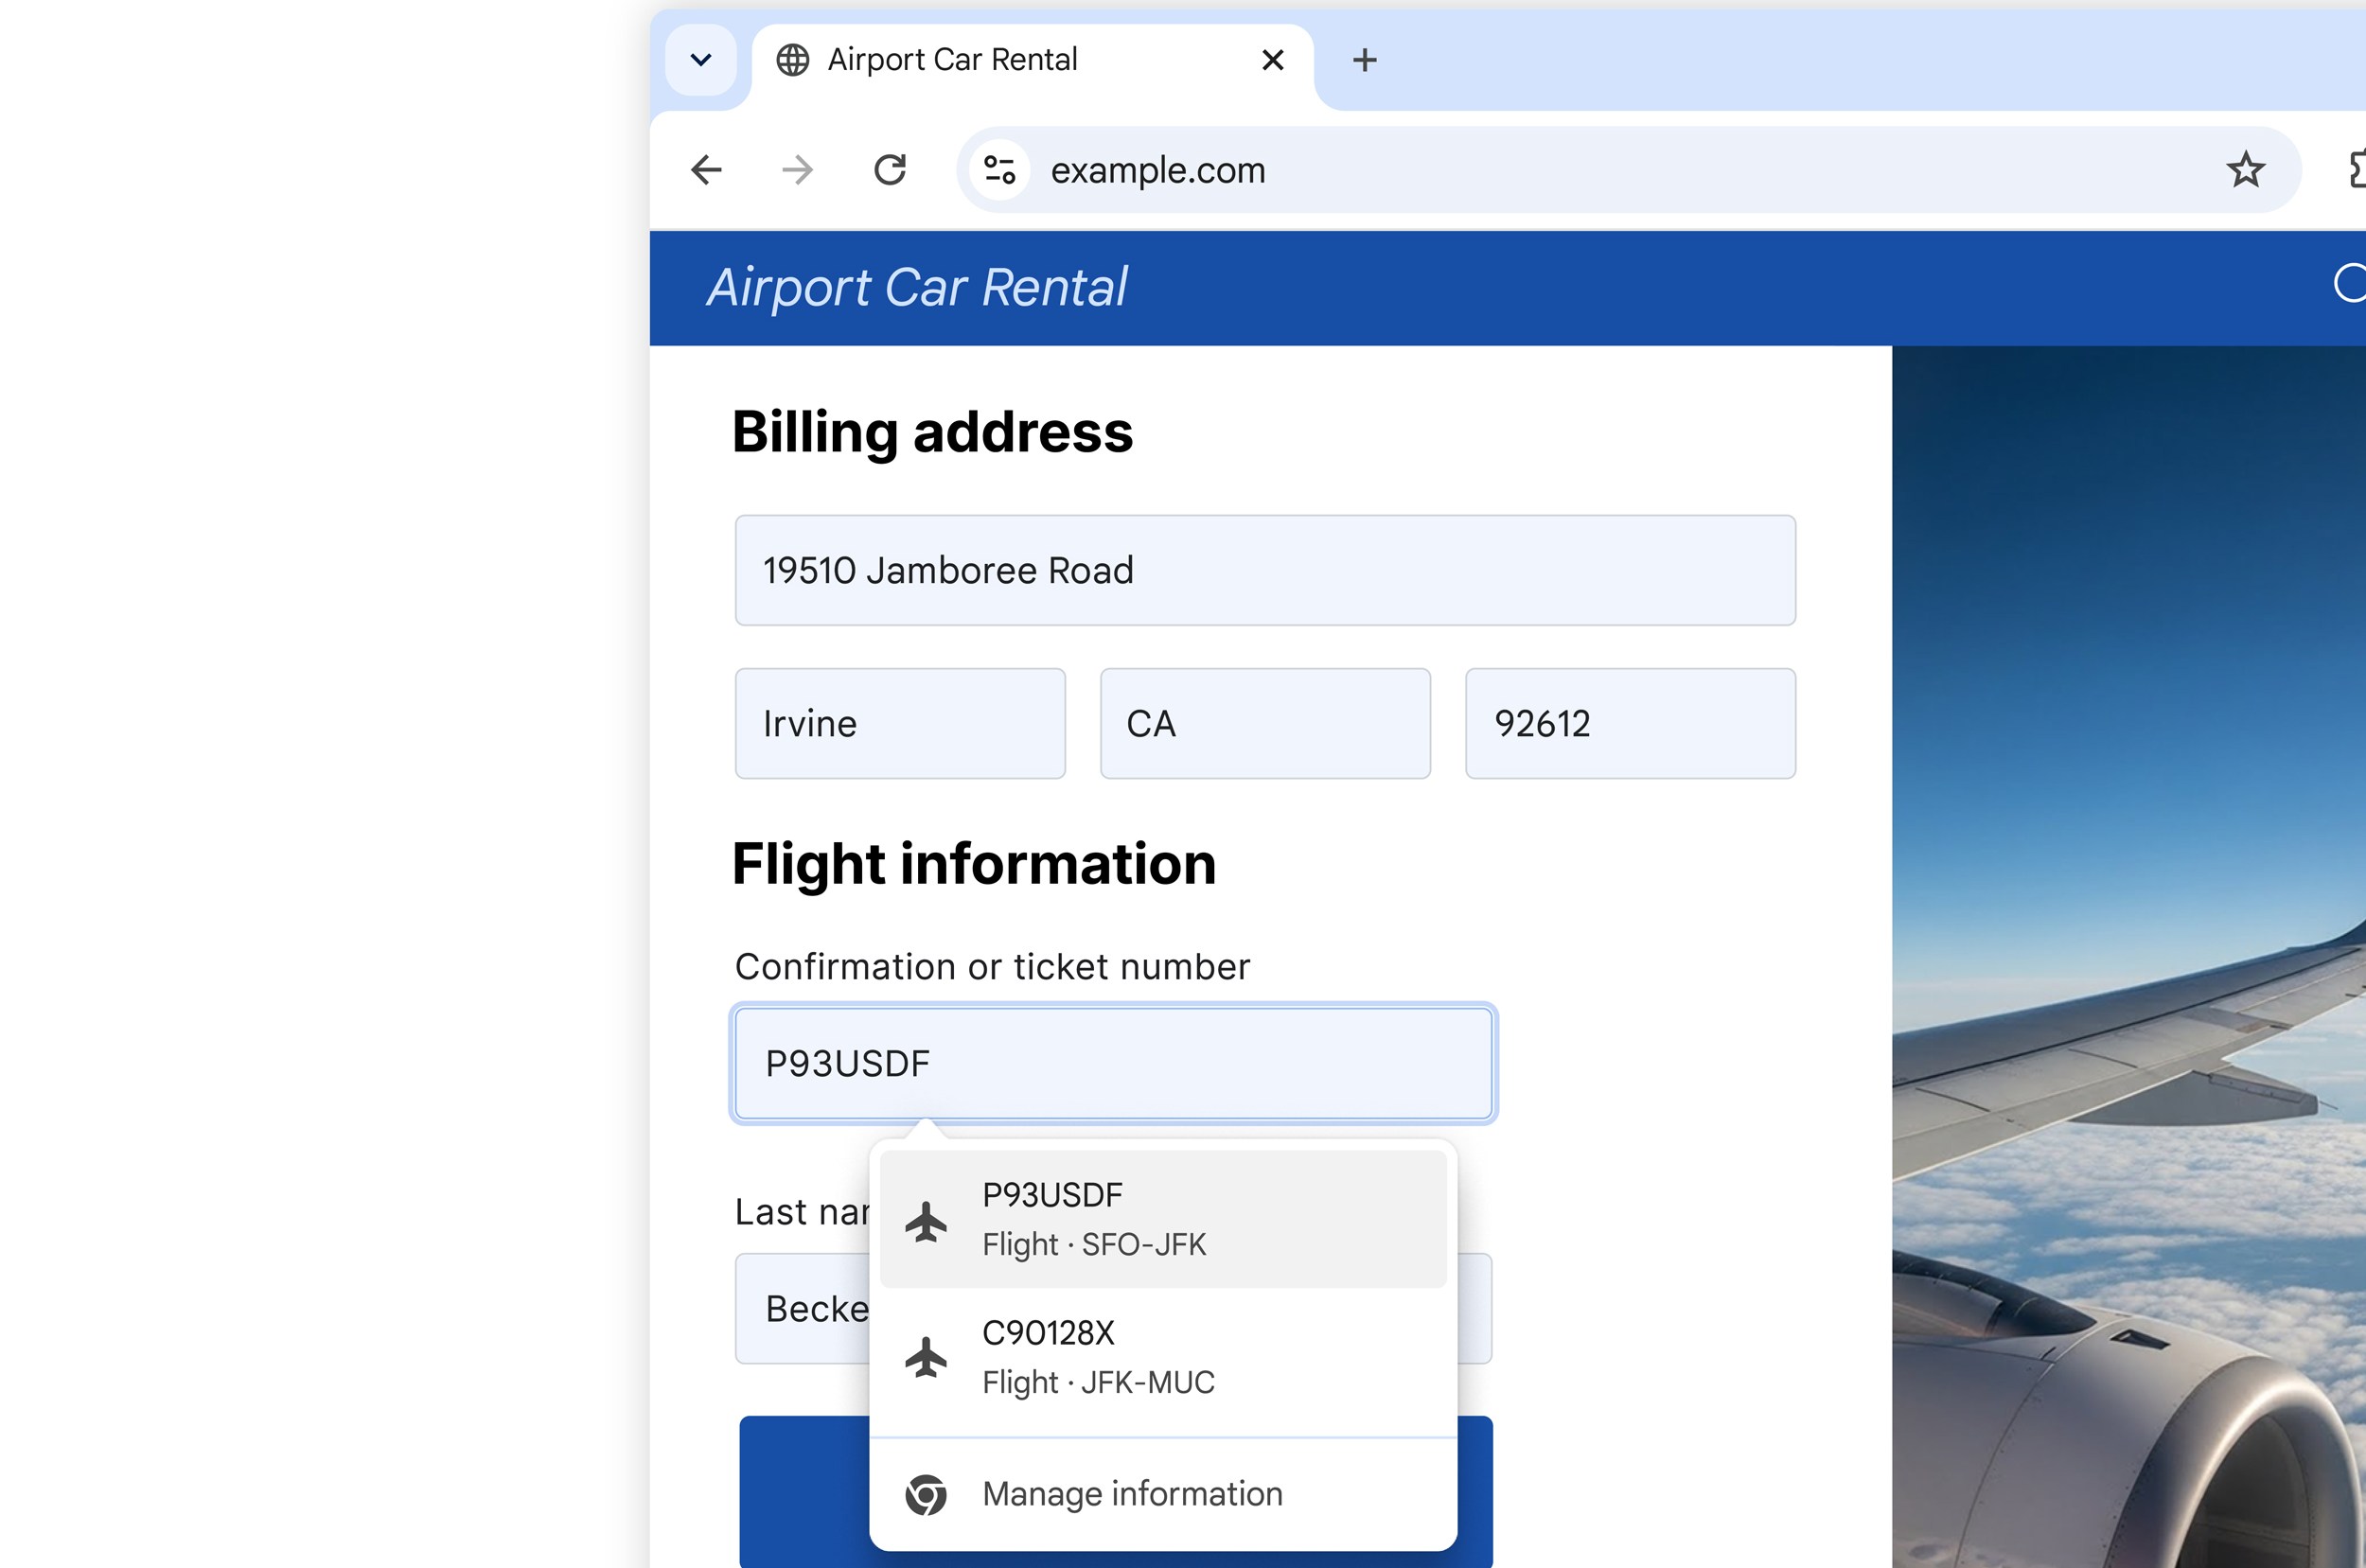
Task: Click the city field containing Irvine
Action: (899, 723)
